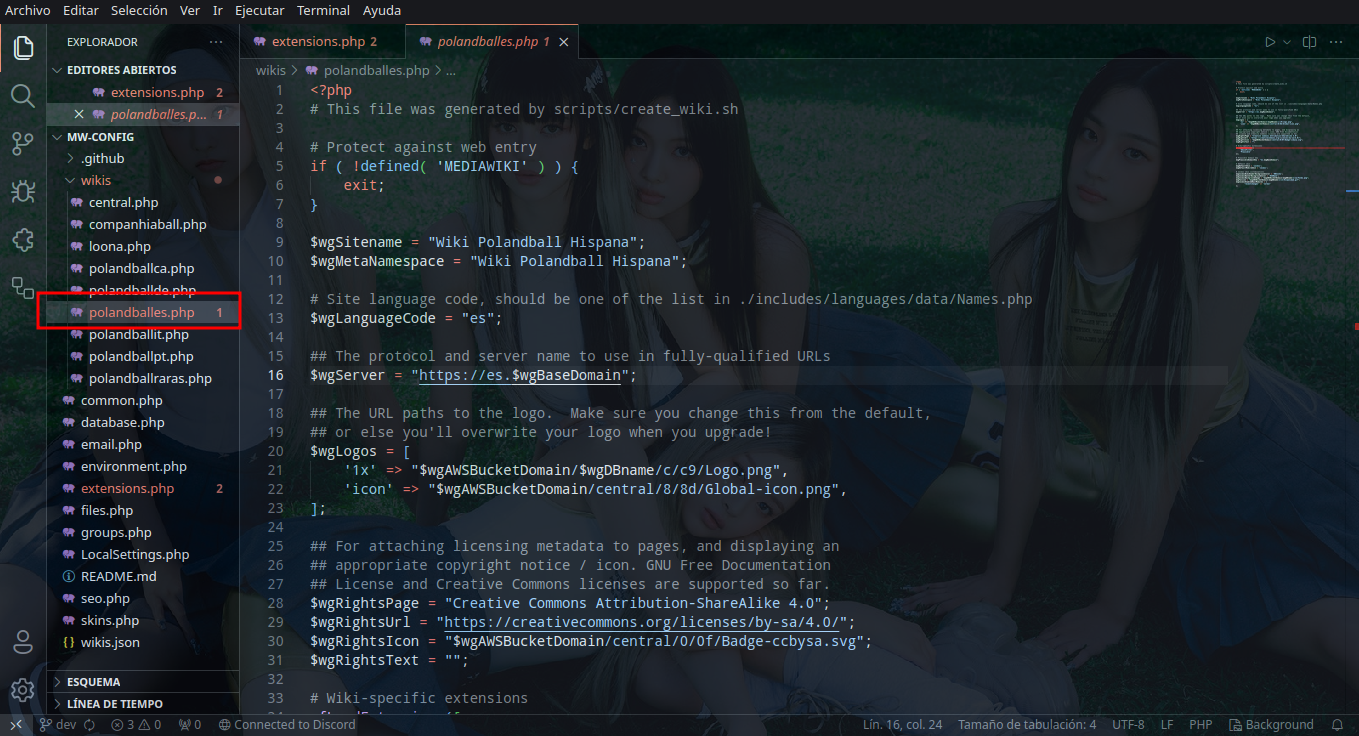
Task: Expand the ESQUEMA section
Action: click(x=93, y=682)
